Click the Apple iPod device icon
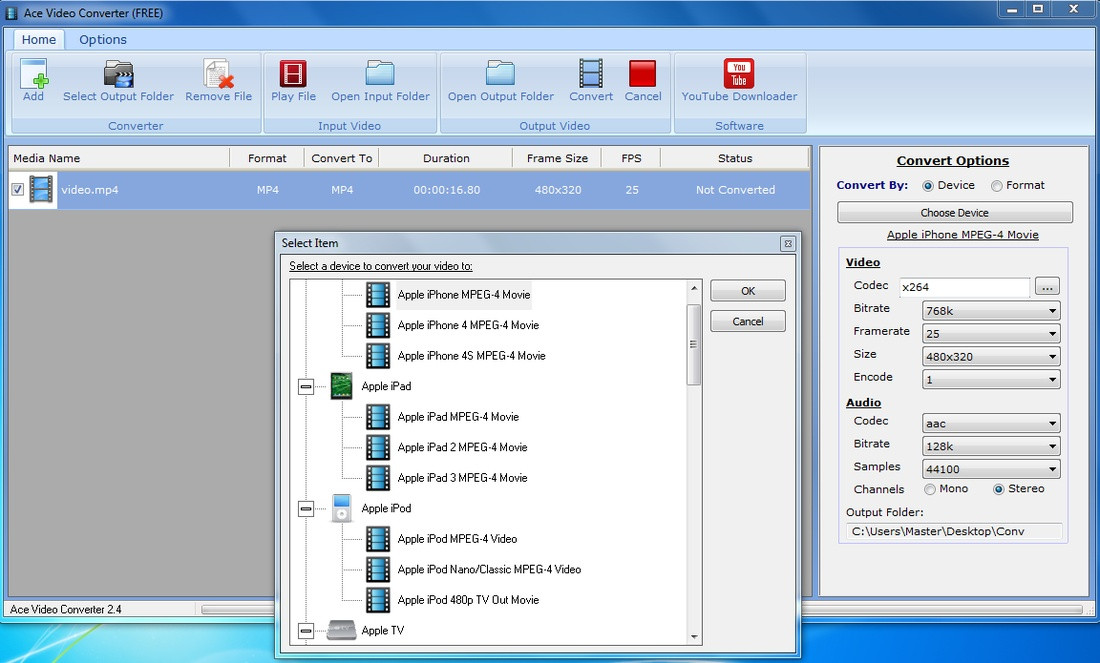 click(342, 508)
